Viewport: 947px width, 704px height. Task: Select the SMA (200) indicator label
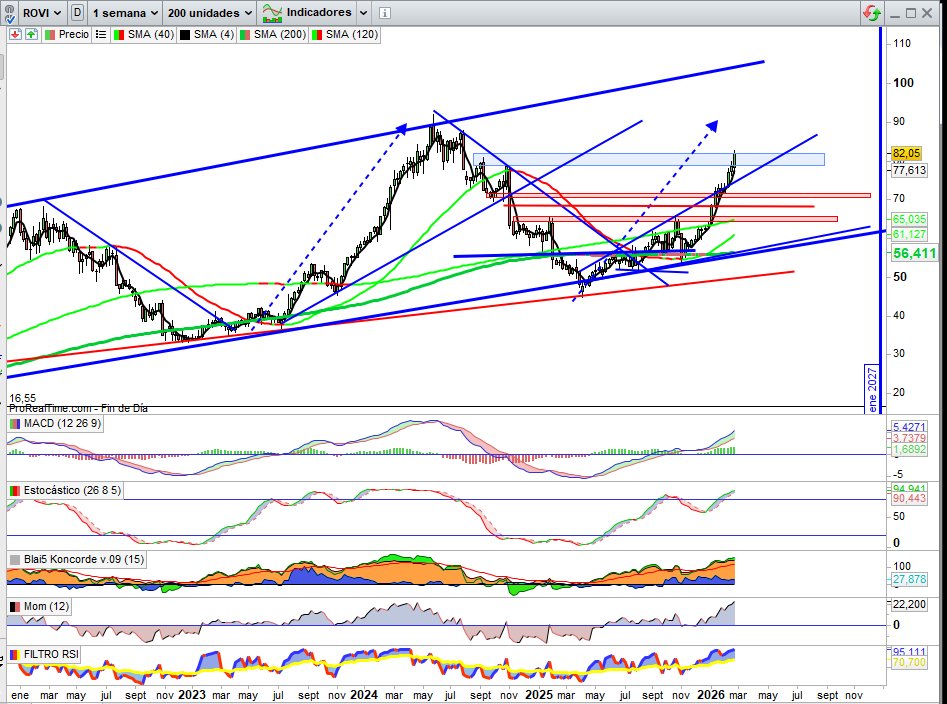[280, 34]
